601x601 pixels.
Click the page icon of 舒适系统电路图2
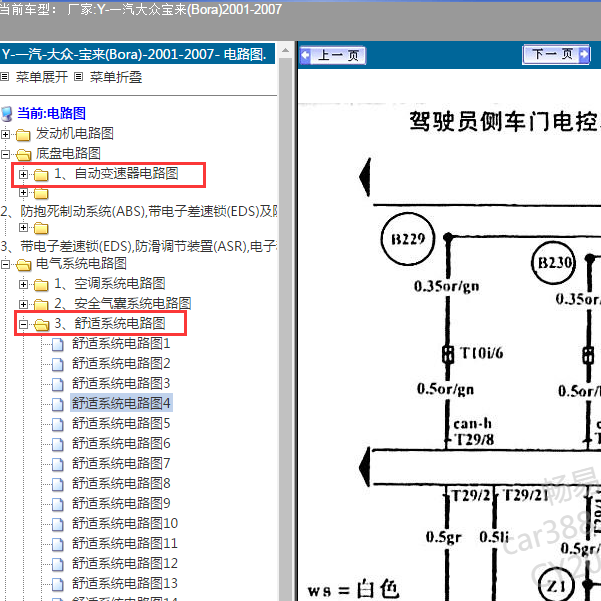tap(58, 364)
